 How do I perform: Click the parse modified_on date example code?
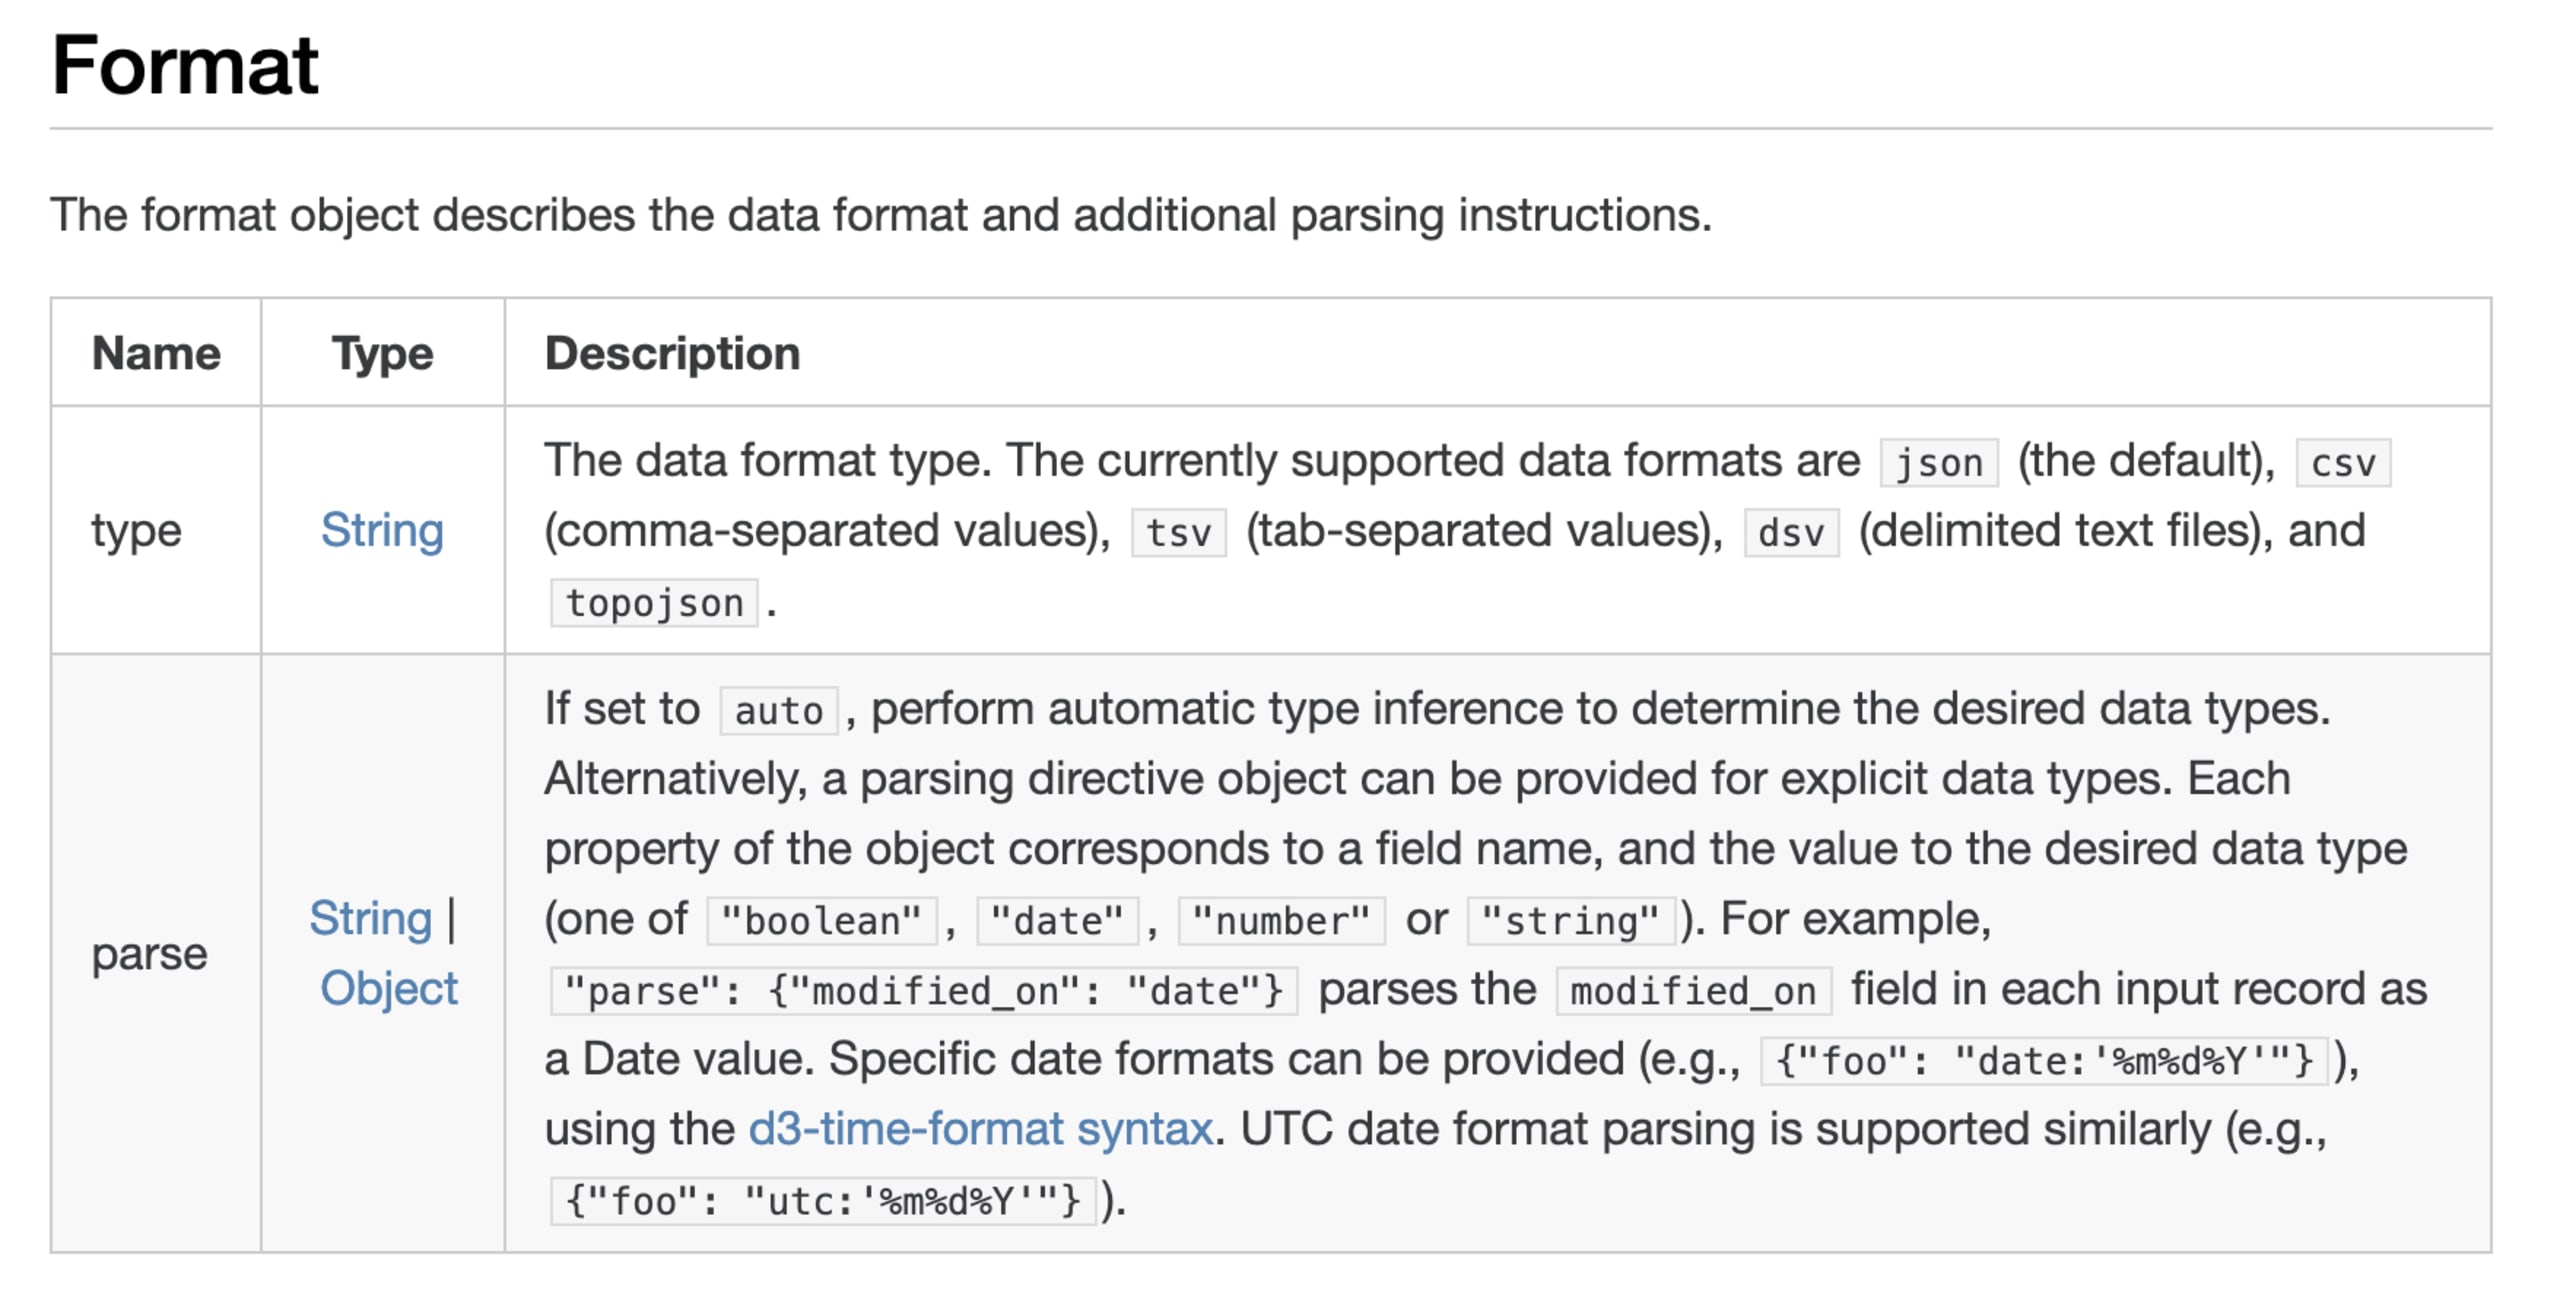[923, 991]
